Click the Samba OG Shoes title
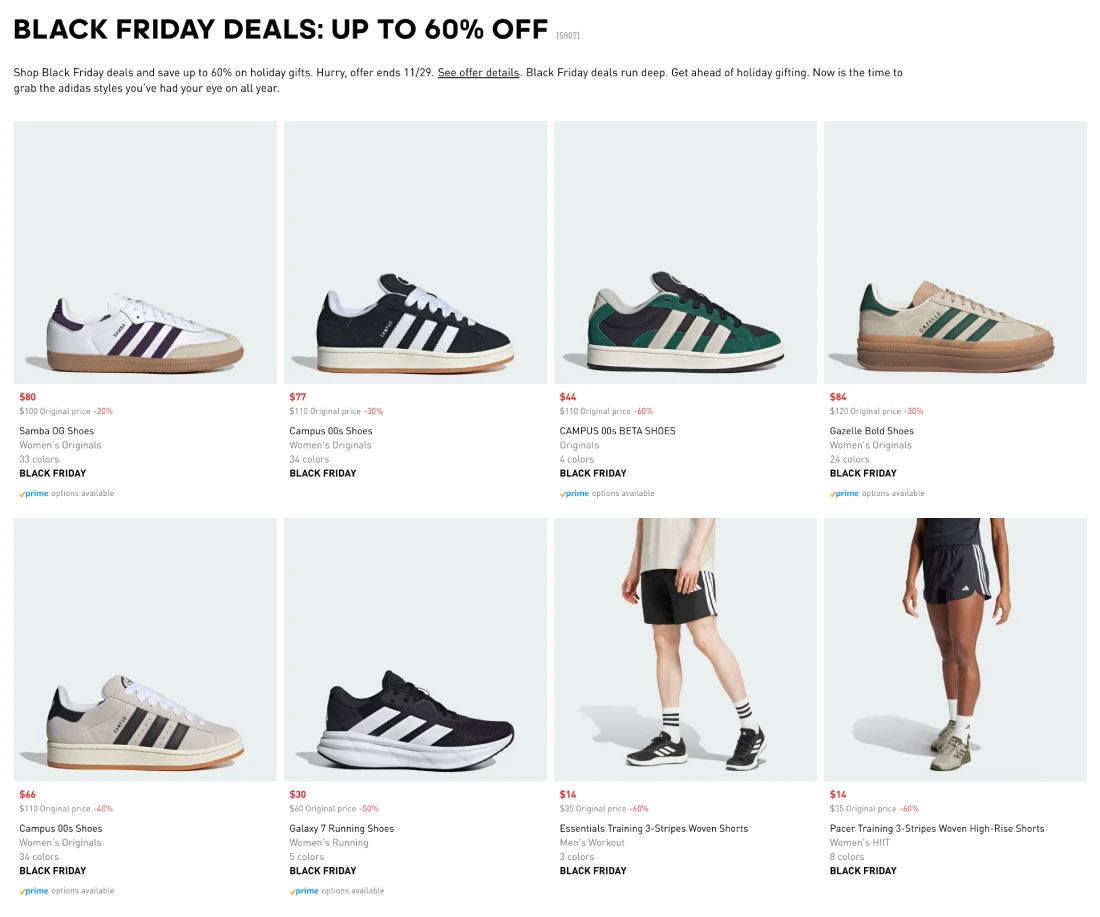 (56, 431)
